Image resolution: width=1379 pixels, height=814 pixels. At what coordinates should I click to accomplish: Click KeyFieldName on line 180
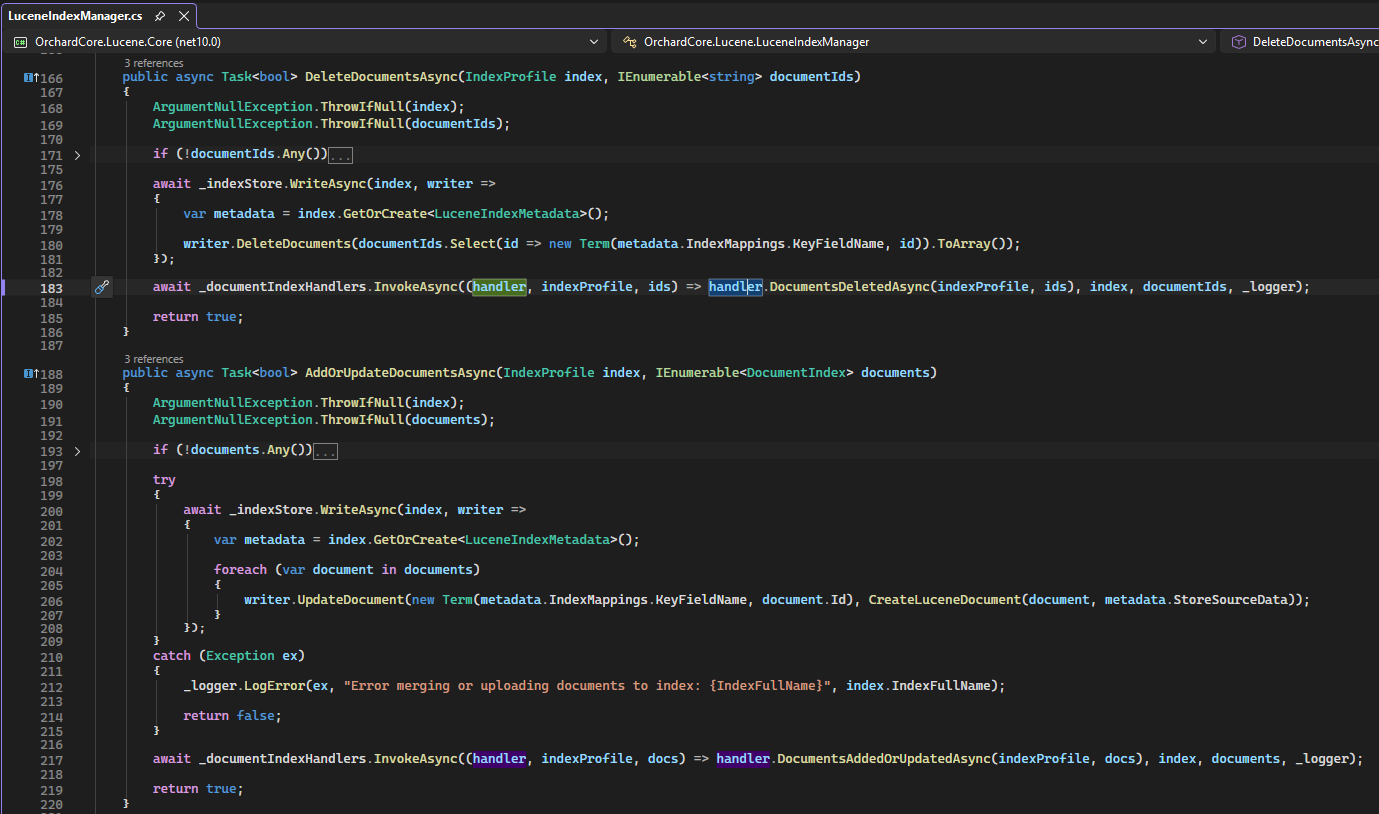[838, 244]
